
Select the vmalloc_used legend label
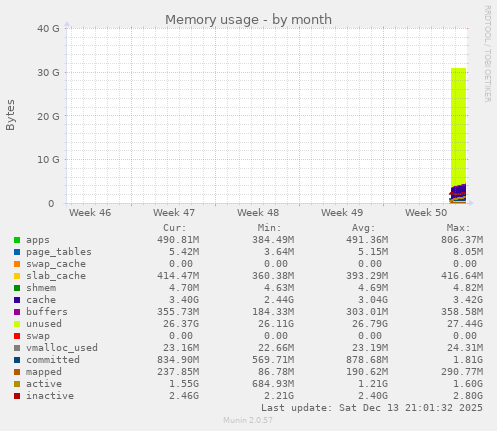click(62, 348)
